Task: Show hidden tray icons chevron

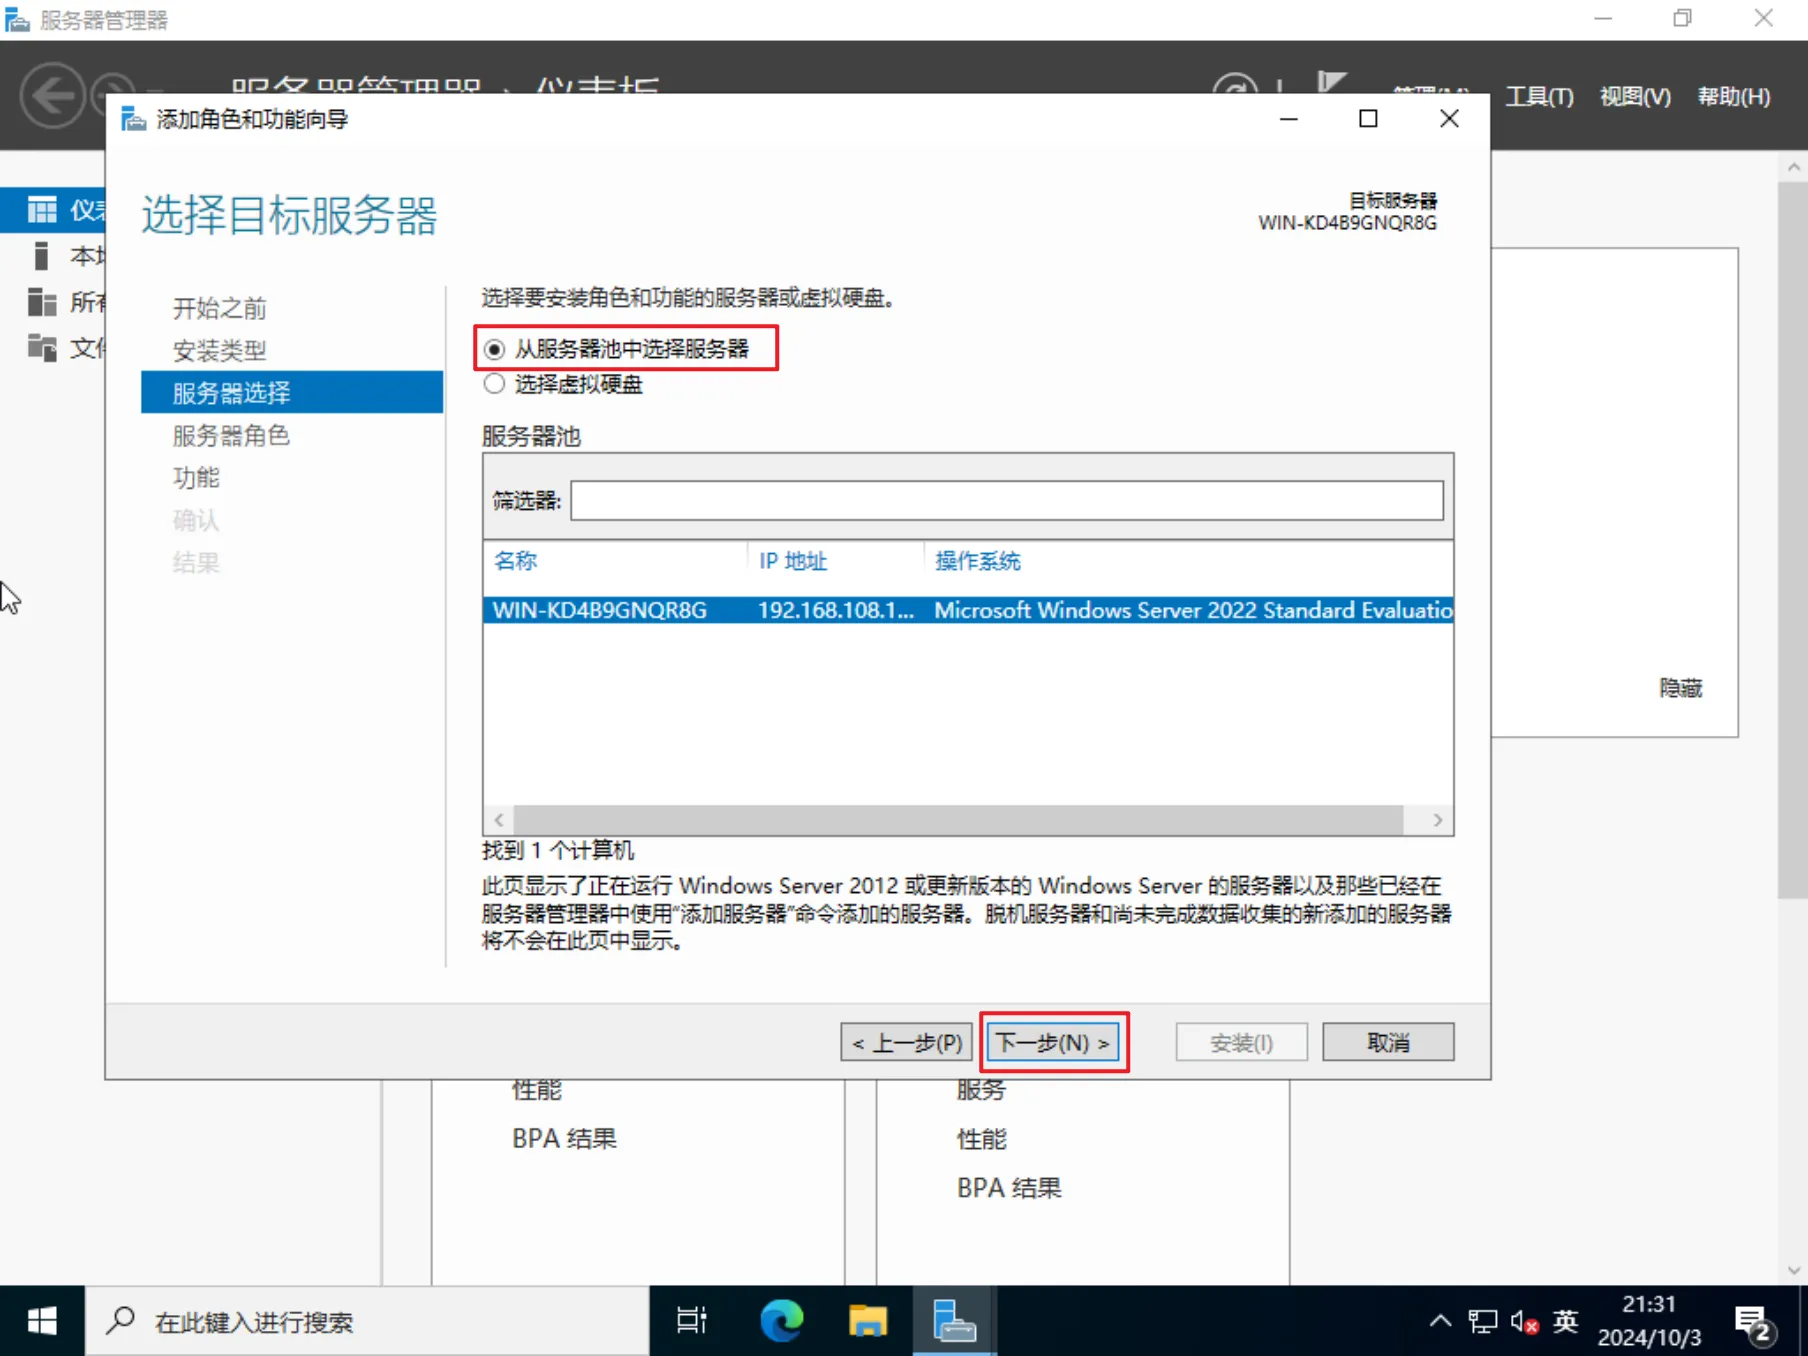Action: 1440,1321
